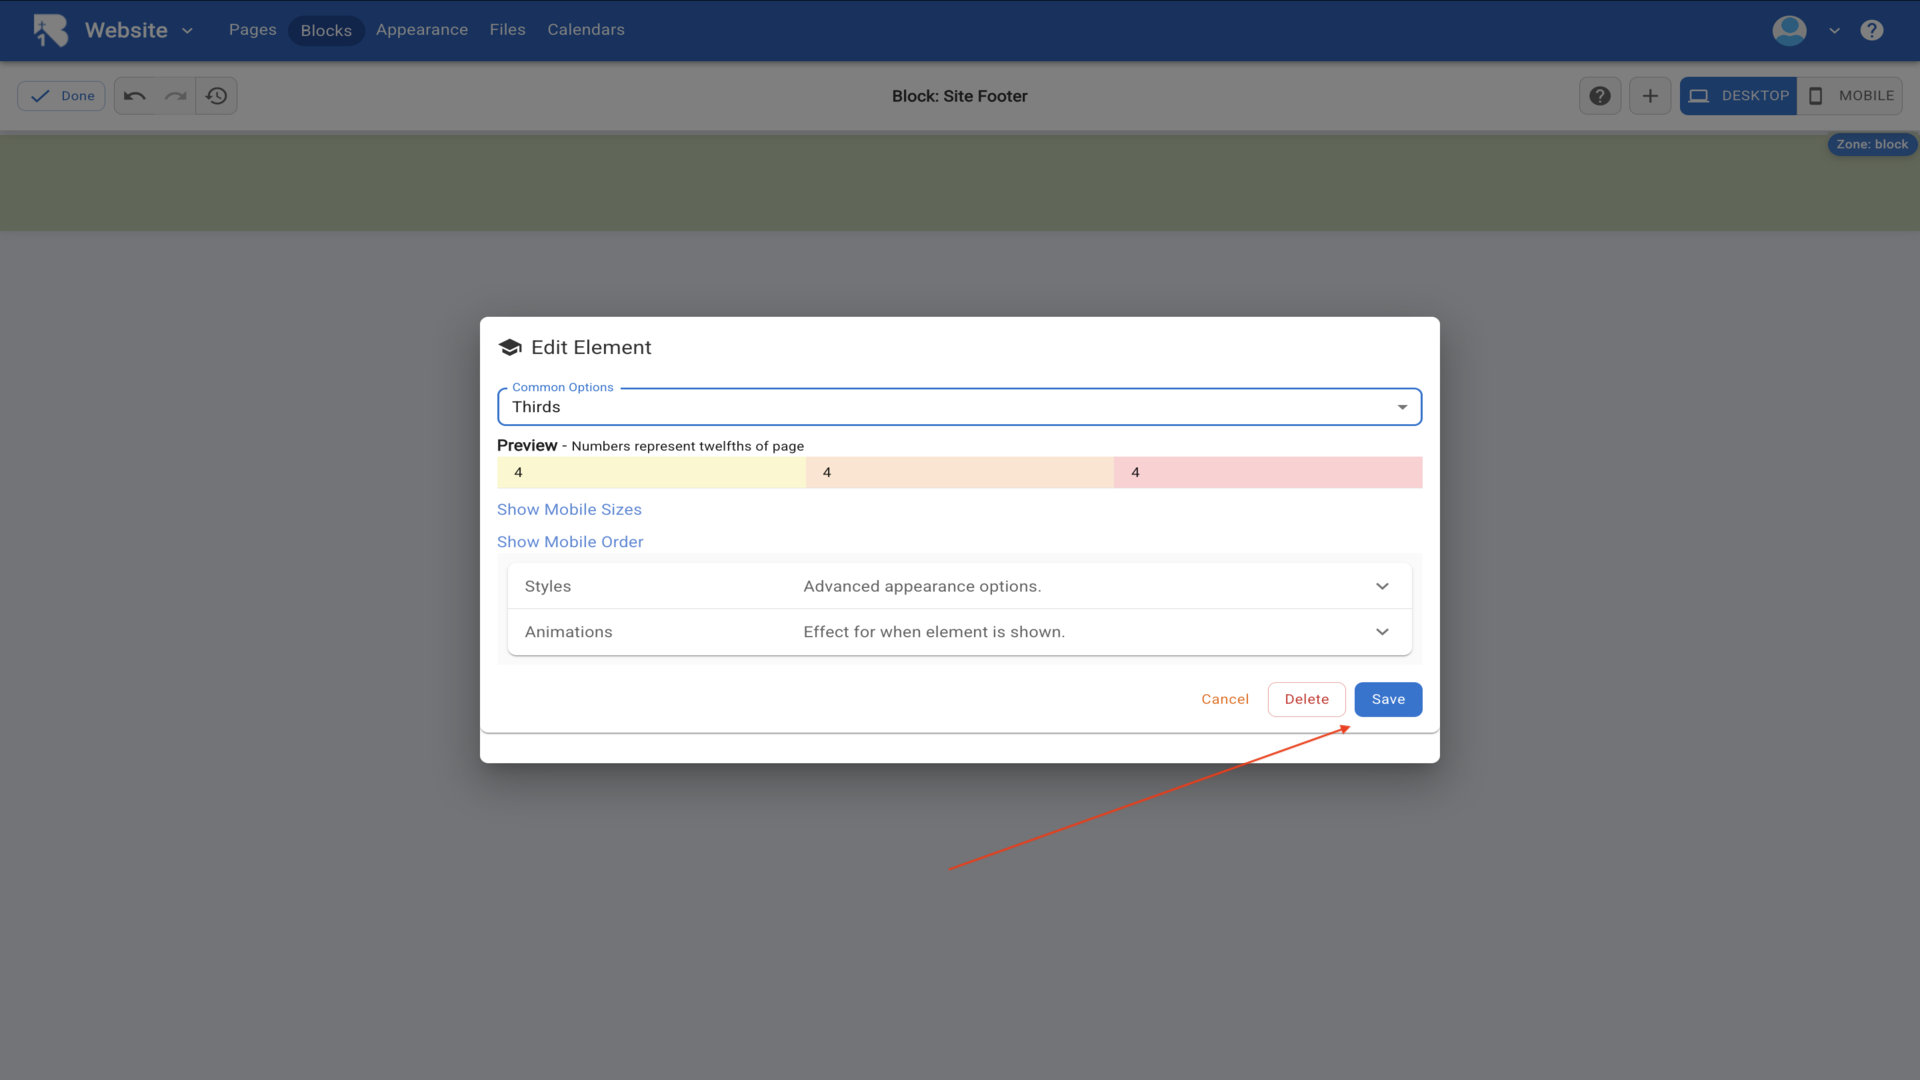Click the site logo icon
This screenshot has width=1920, height=1080.
point(50,30)
